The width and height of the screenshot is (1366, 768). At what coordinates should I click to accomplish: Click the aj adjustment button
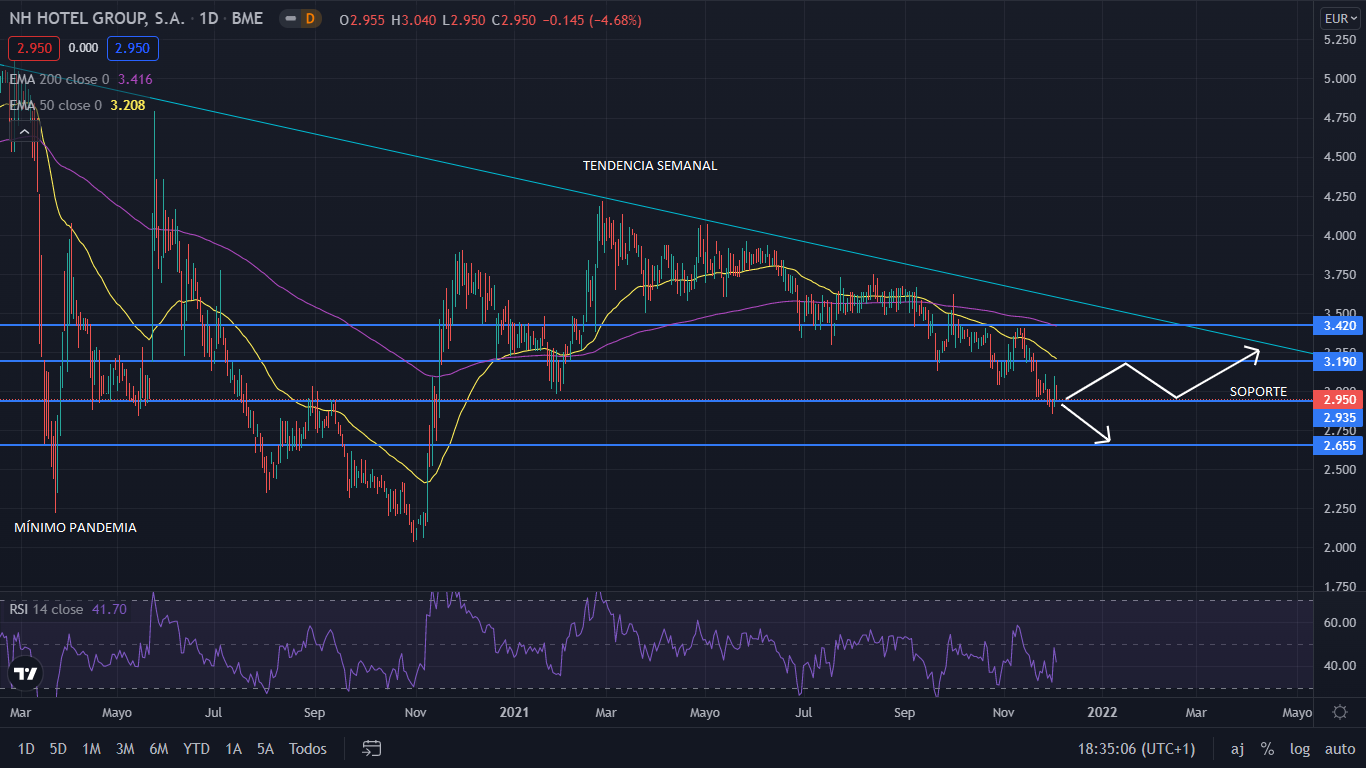click(1237, 749)
